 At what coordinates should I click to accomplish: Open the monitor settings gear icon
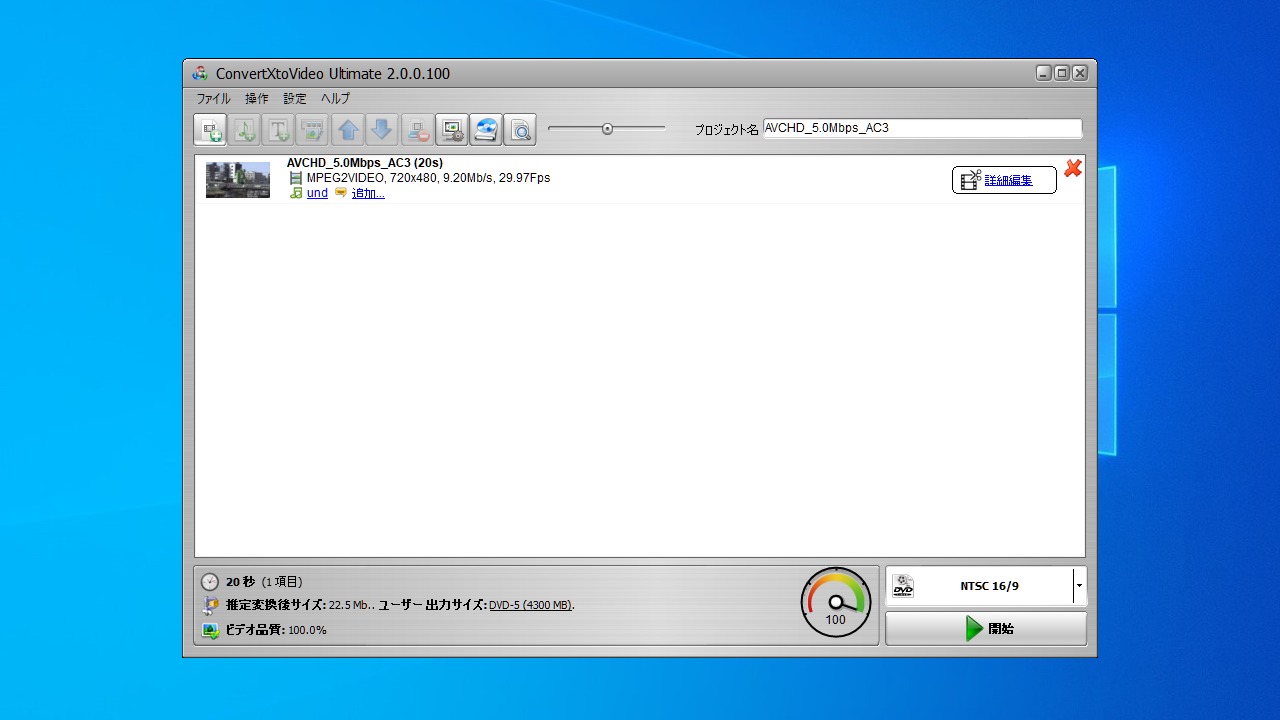coord(452,130)
